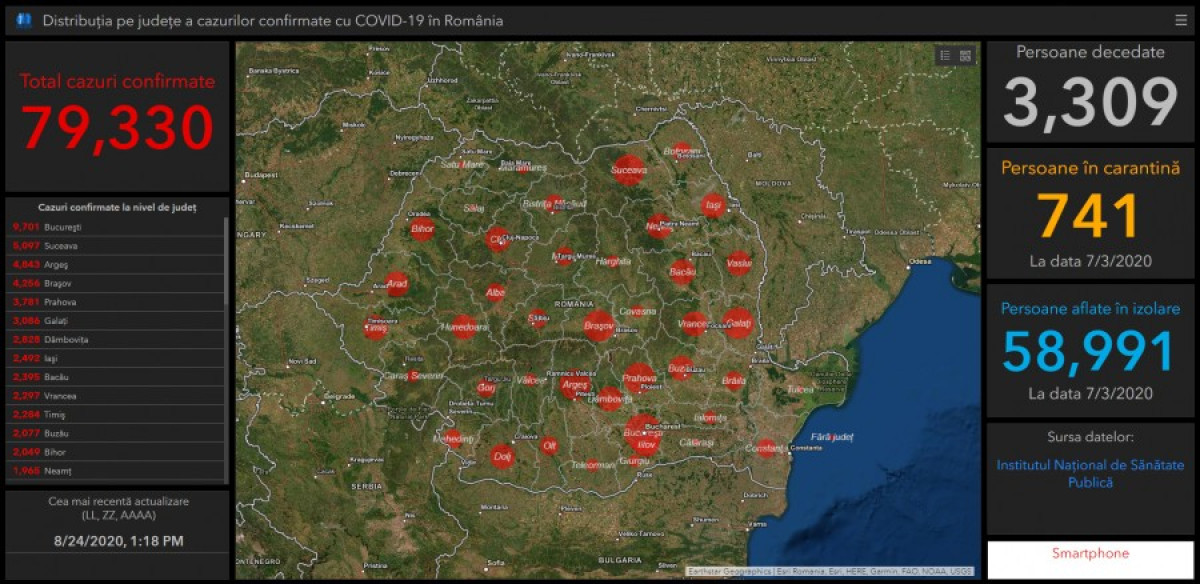
Task: Select the Brașov case marker on map
Action: click(598, 326)
